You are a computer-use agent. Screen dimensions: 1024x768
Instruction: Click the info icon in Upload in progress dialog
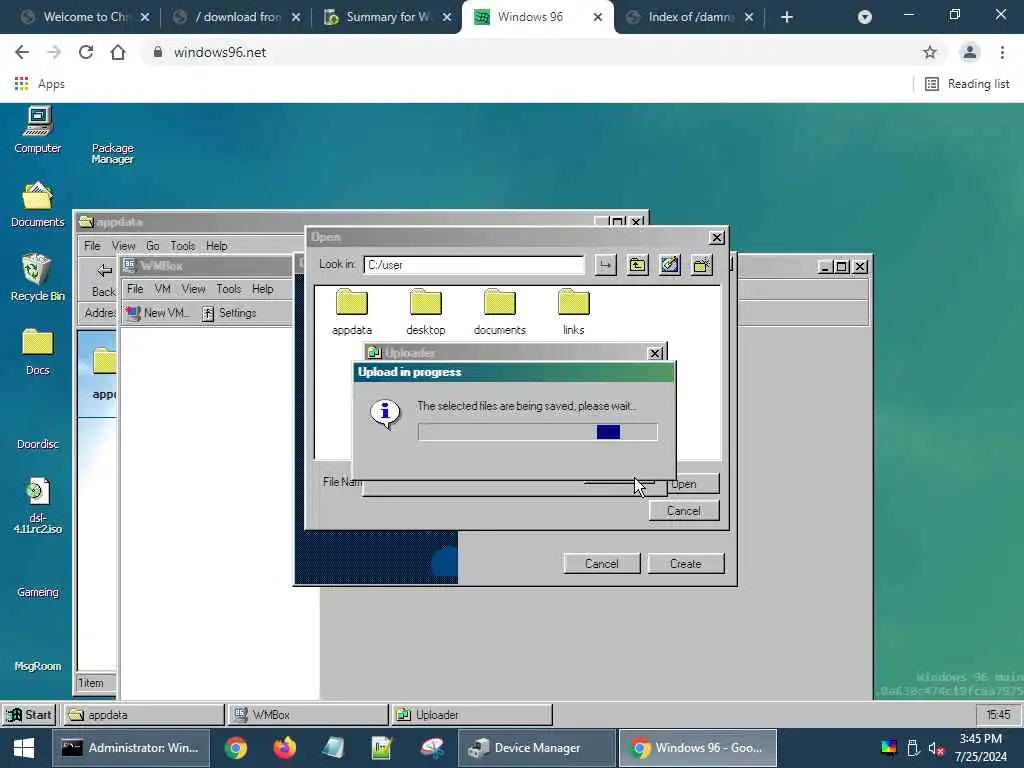point(385,413)
